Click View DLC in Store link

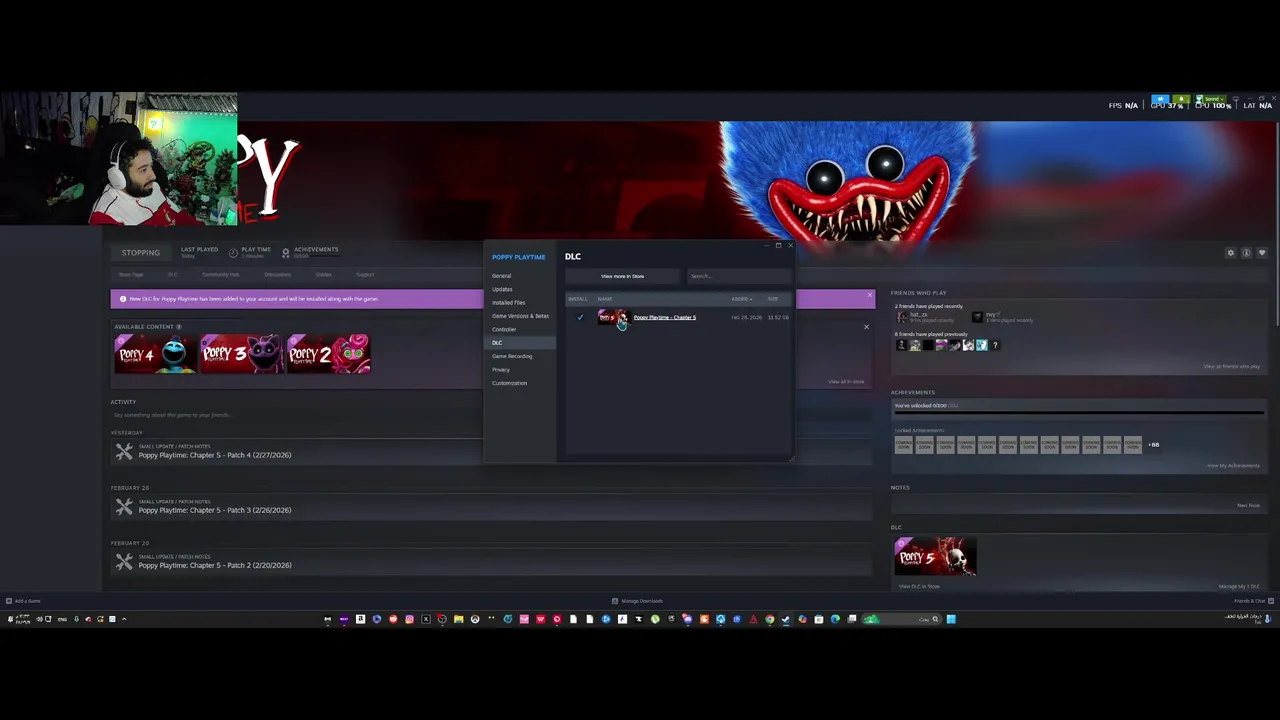tap(919, 586)
